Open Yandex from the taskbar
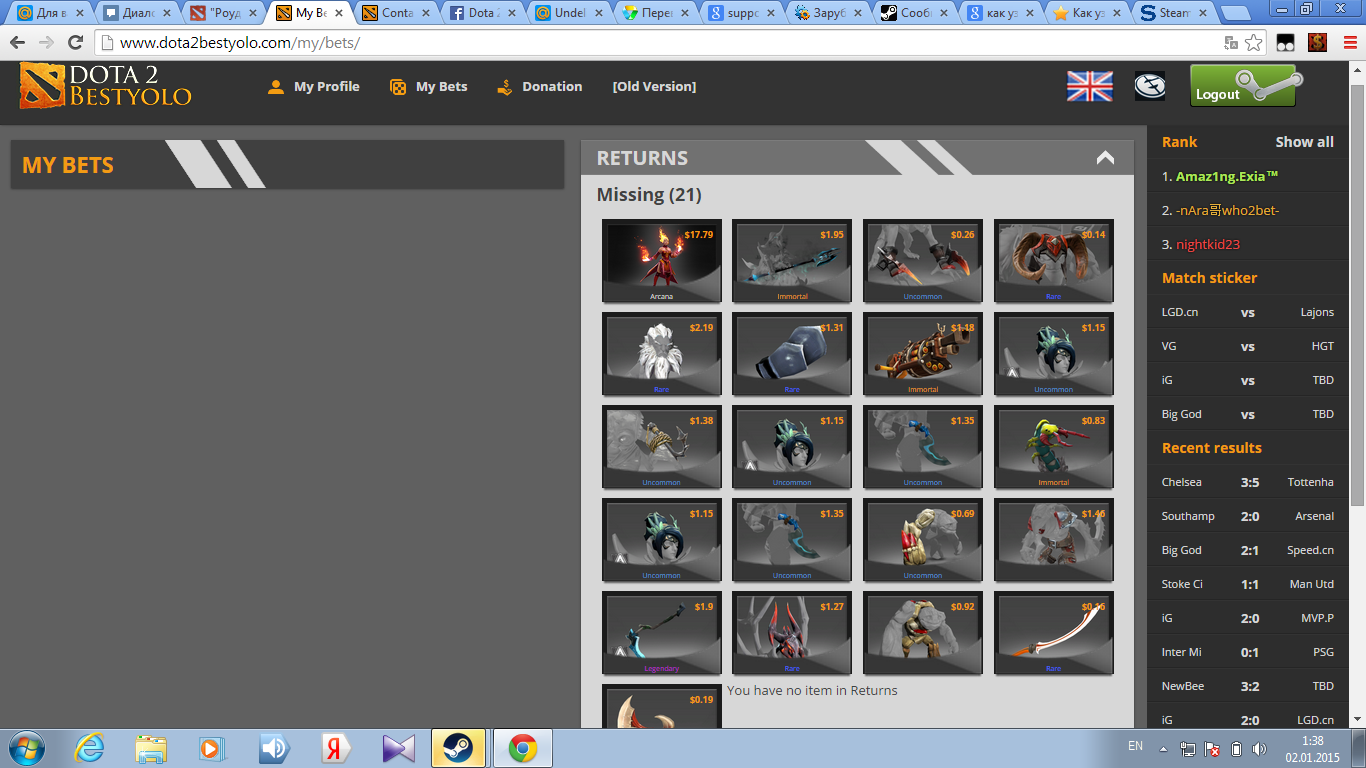The width and height of the screenshot is (1366, 768). coord(334,748)
